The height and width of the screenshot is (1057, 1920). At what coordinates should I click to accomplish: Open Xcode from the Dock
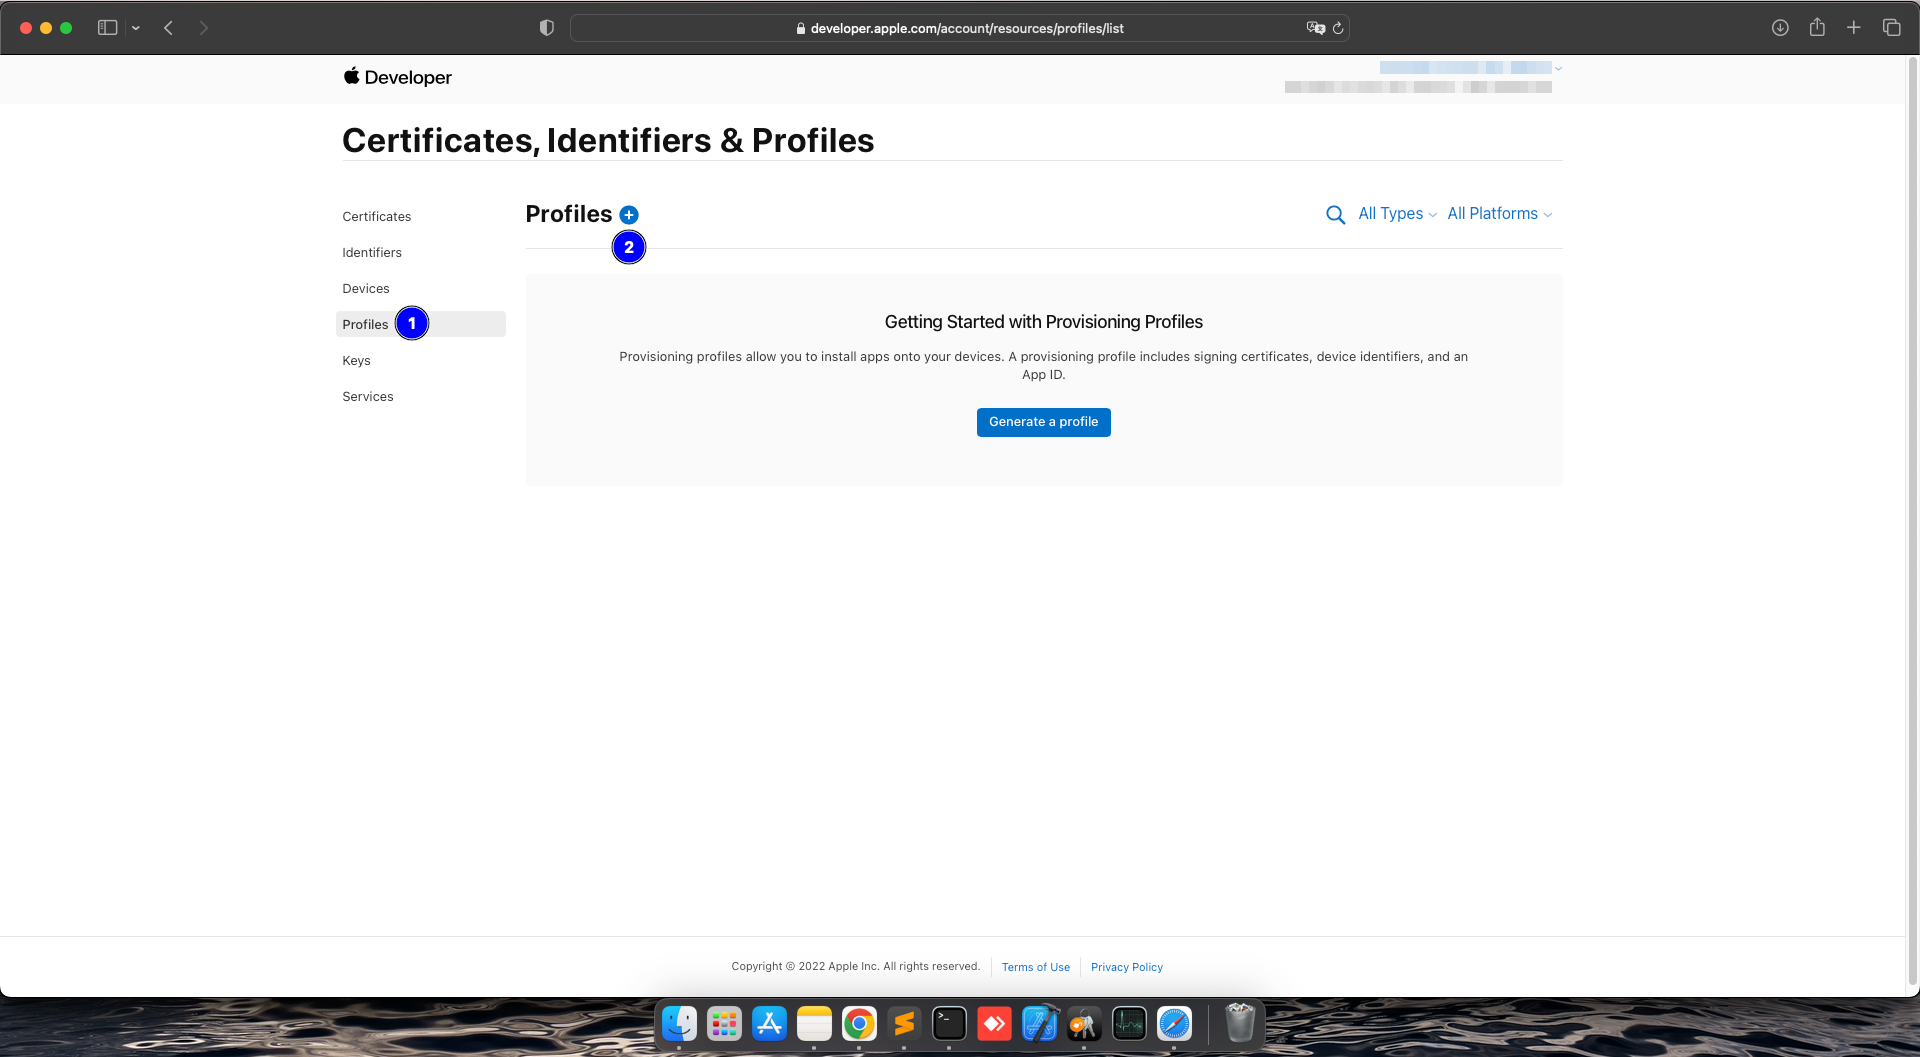pyautogui.click(x=1039, y=1023)
